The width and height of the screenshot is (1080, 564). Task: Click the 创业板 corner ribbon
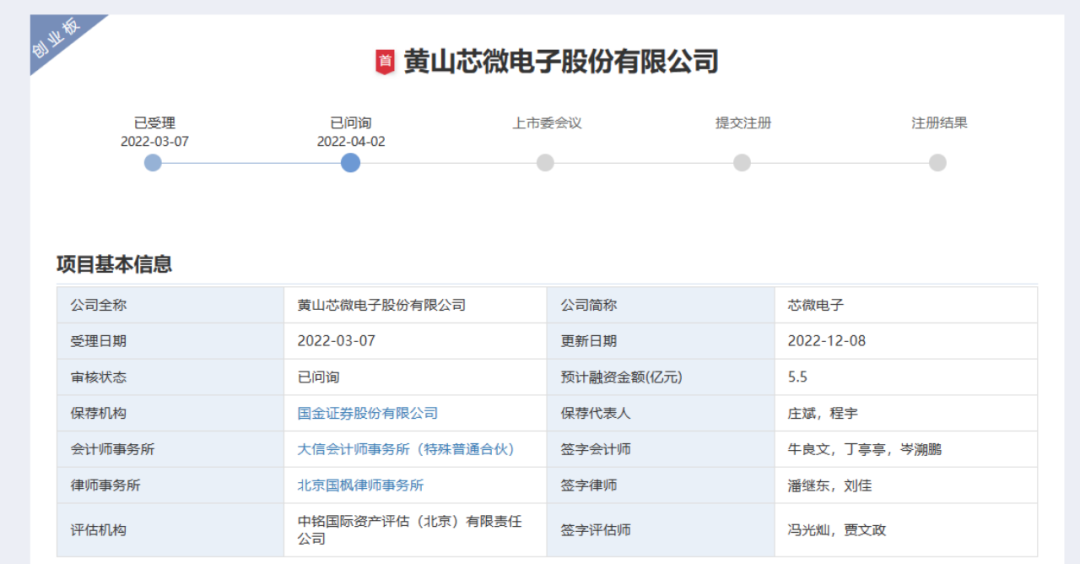(56, 37)
